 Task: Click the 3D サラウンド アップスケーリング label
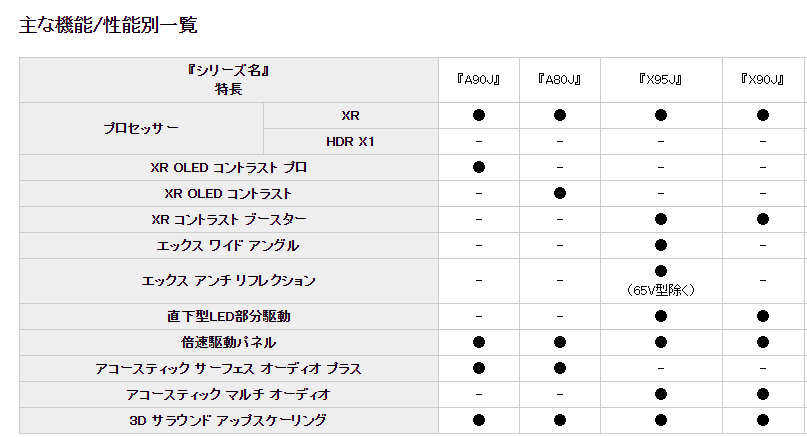click(229, 420)
